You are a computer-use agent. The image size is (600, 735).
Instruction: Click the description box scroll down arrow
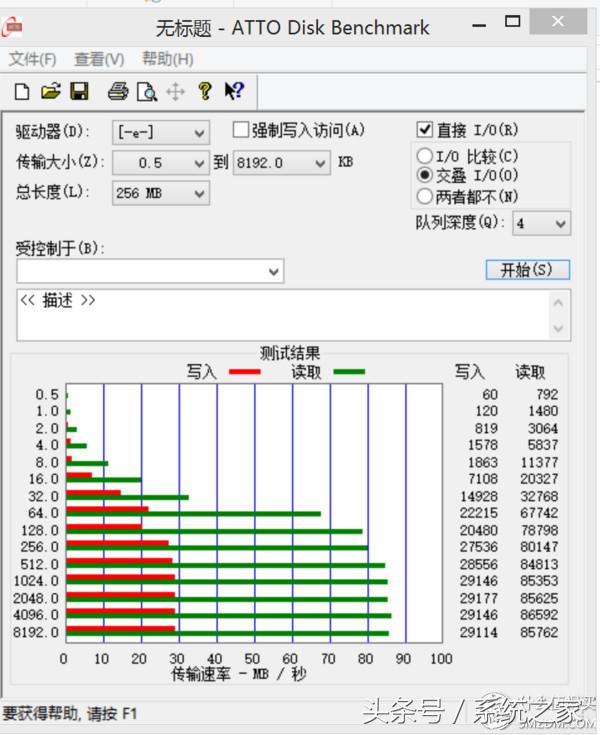[x=558, y=328]
